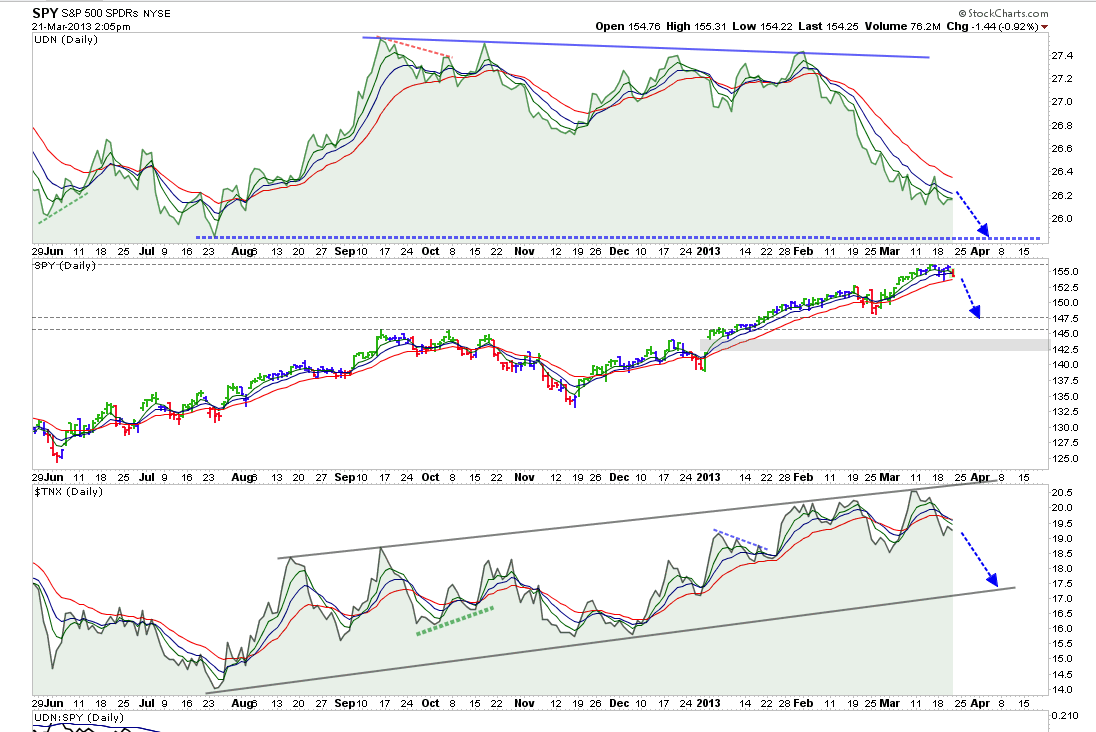Viewport: 1096px width, 732px height.
Task: Click the 147.5 price axis label
Action: point(1065,318)
